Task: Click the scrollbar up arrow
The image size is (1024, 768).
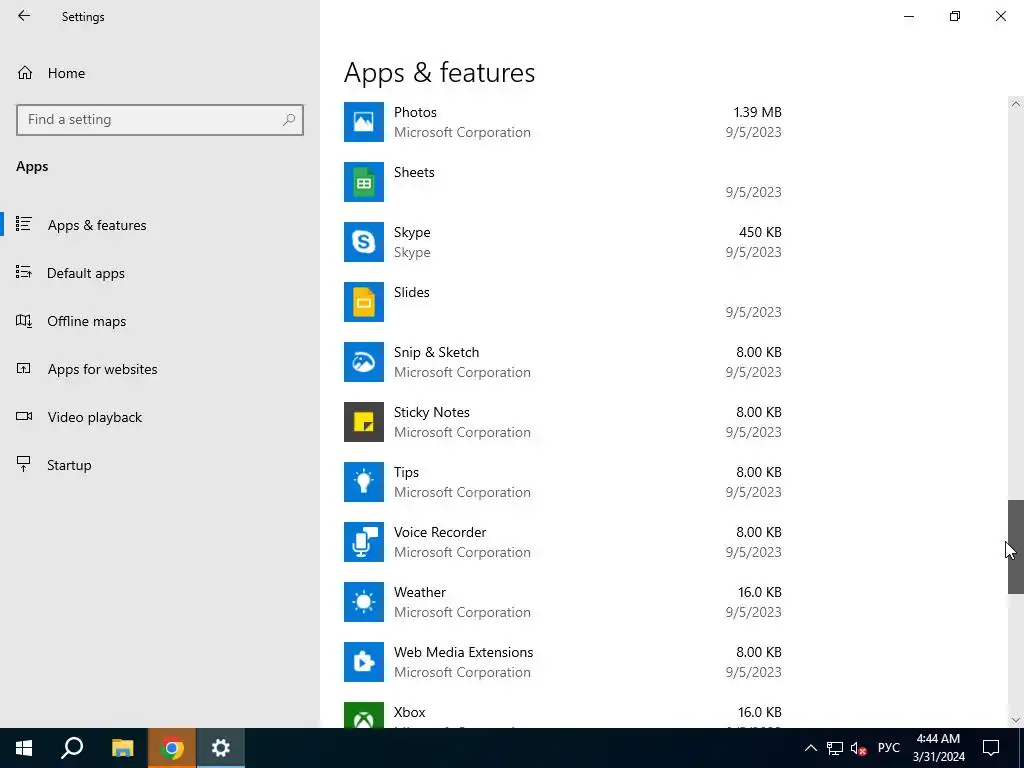Action: [x=1016, y=104]
